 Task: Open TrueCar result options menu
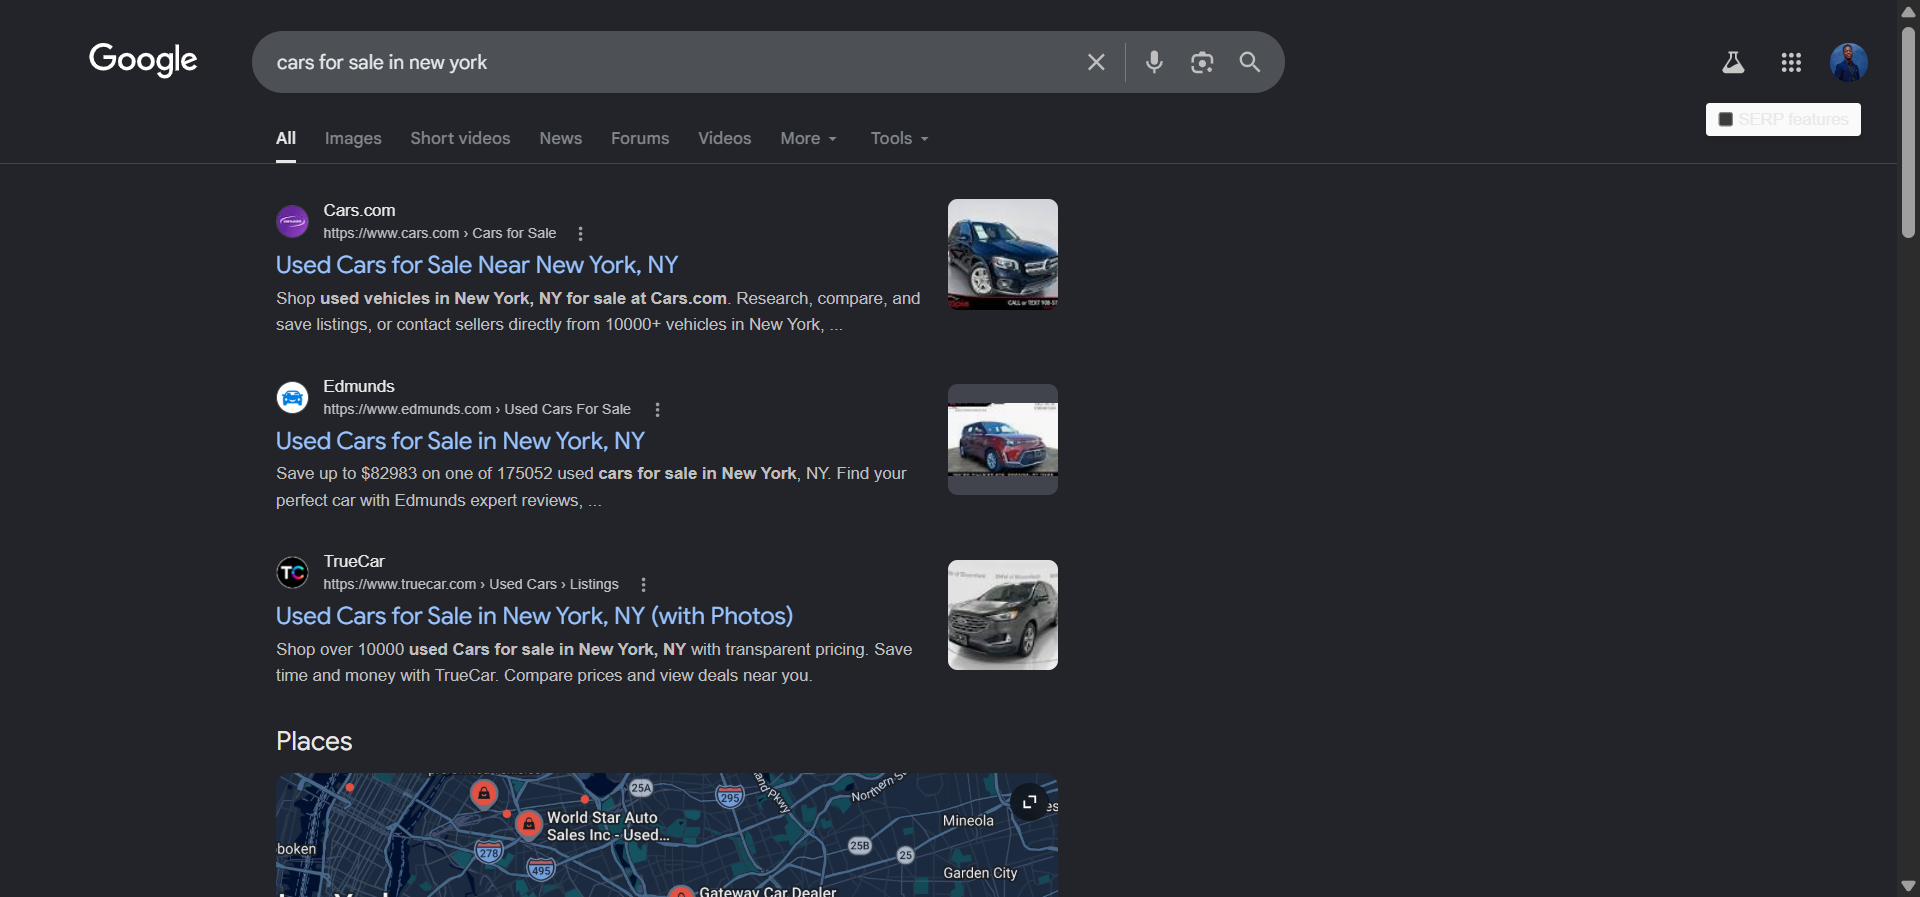[643, 585]
